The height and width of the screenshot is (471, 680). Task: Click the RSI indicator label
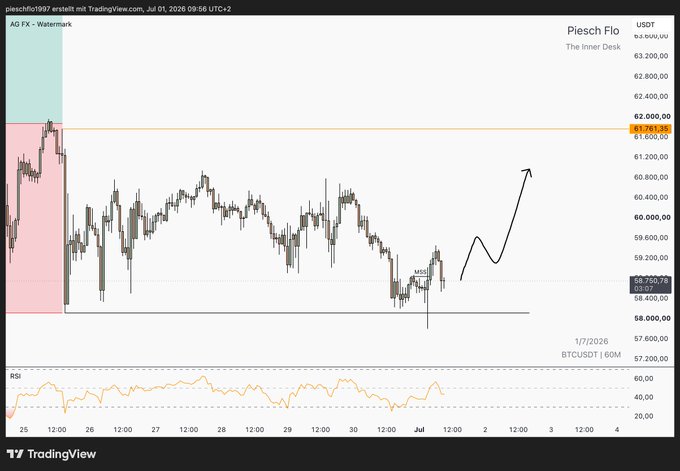15,376
